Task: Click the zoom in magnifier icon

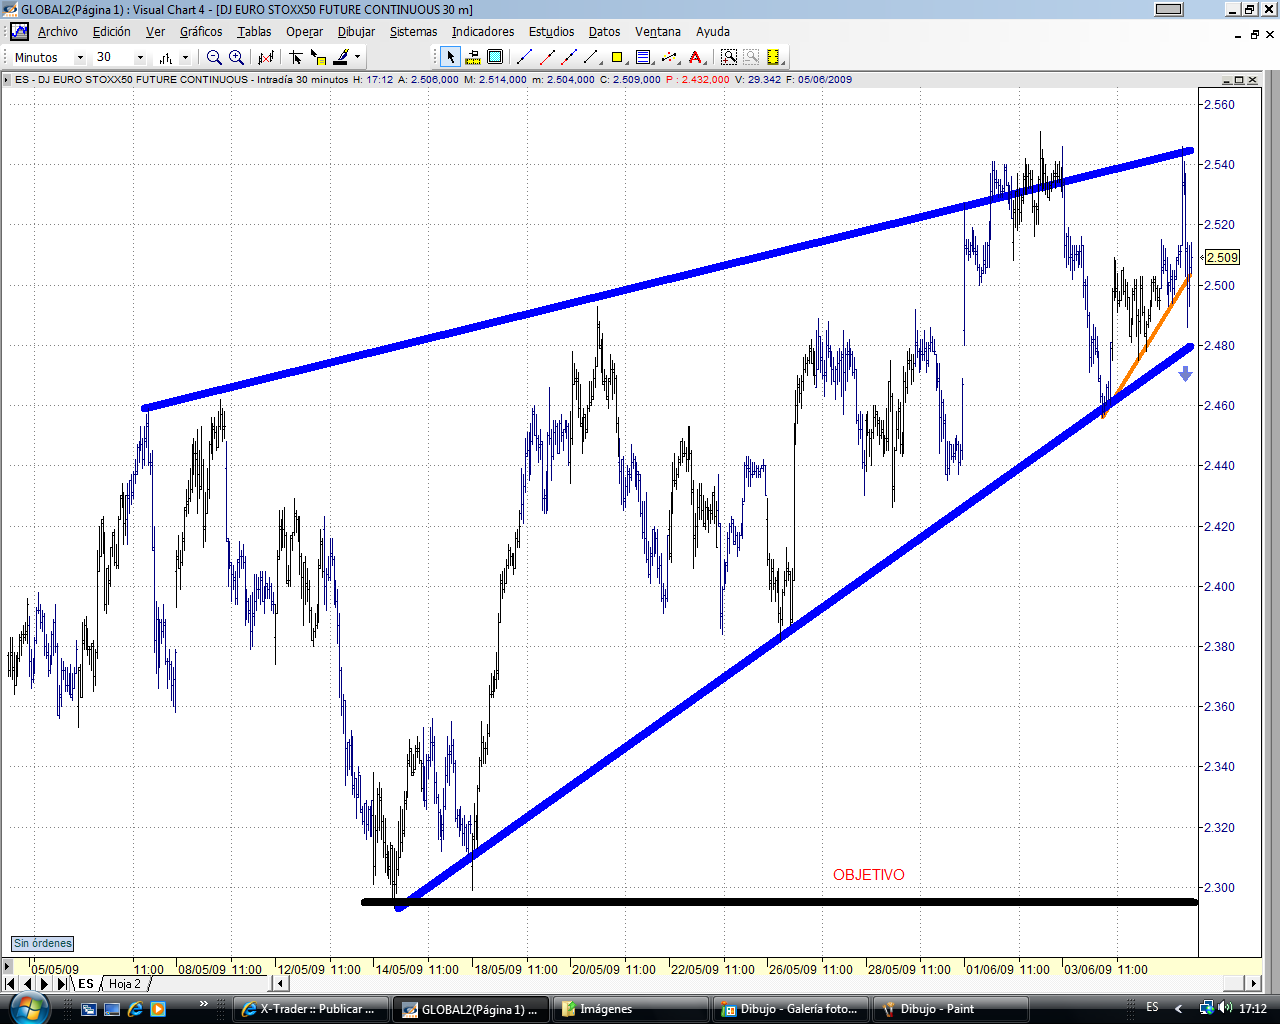Action: (x=236, y=58)
